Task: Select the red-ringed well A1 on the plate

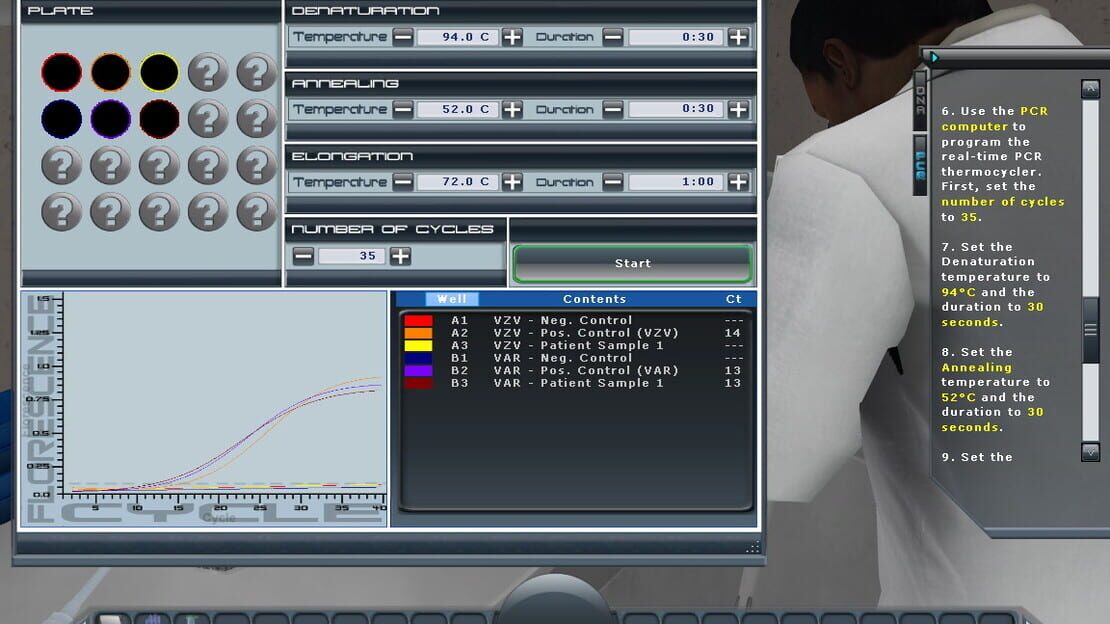Action: 62,72
